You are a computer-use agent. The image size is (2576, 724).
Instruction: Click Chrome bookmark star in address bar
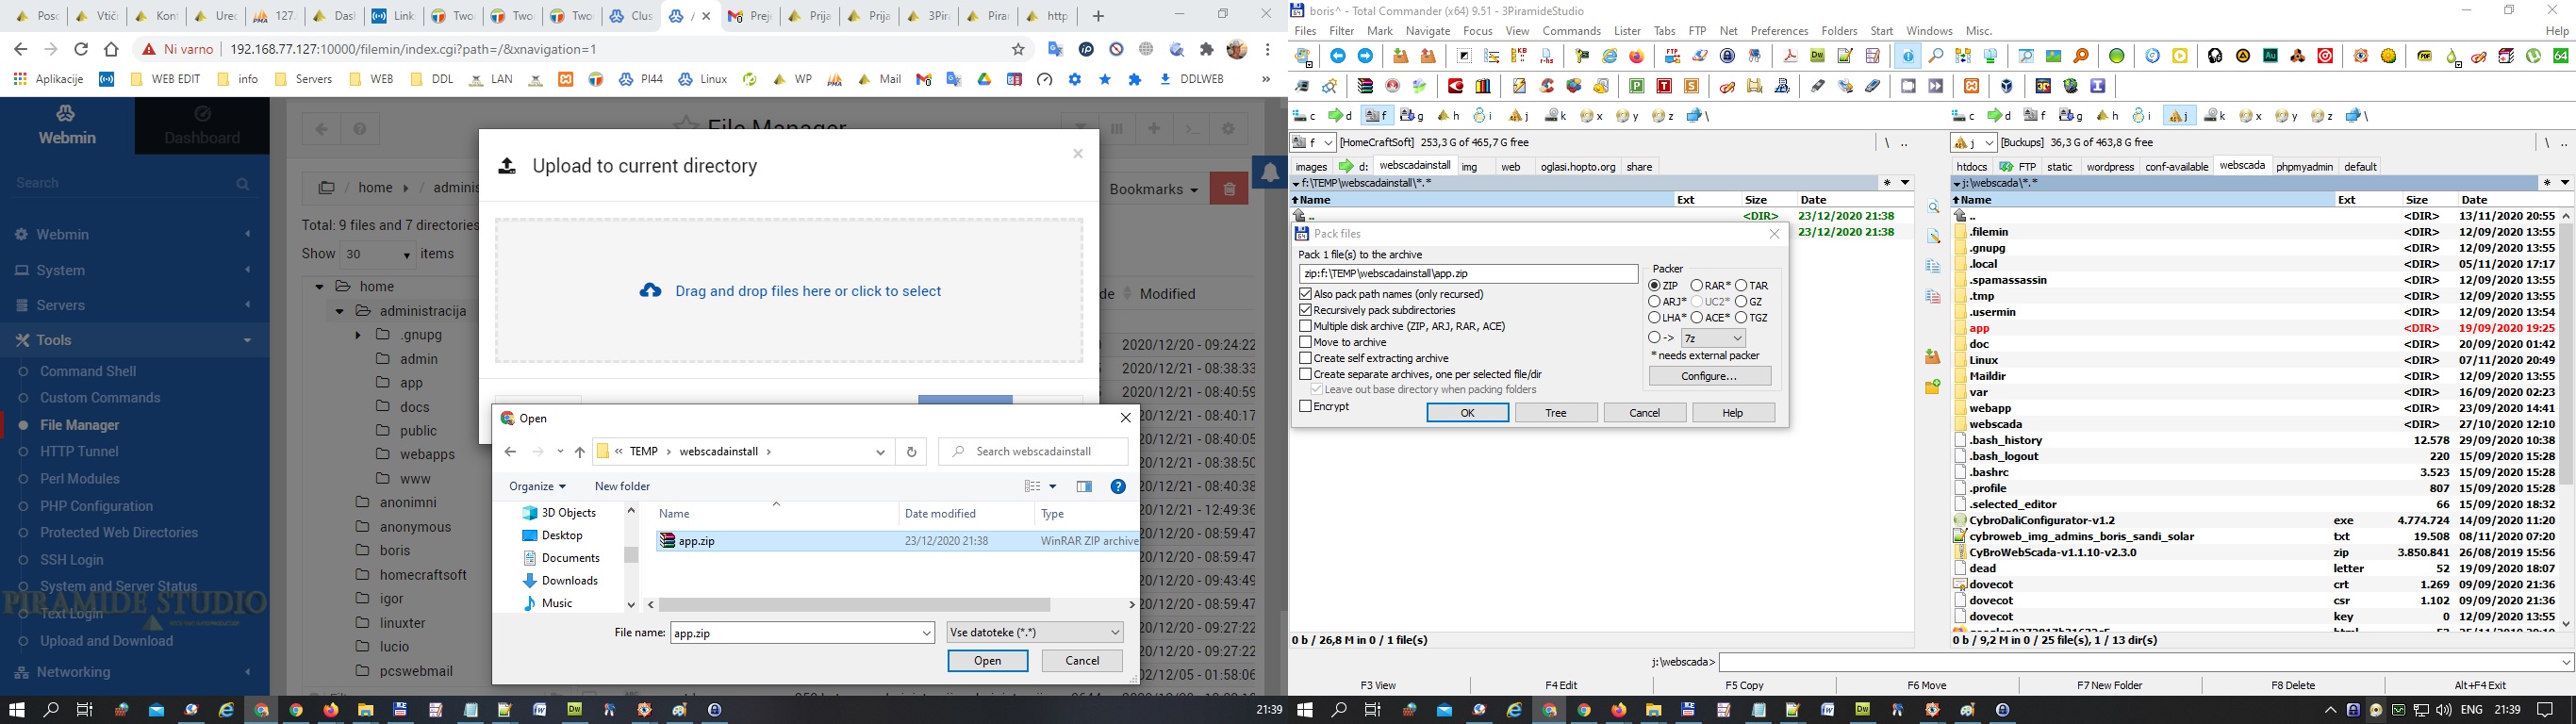pos(1018,49)
